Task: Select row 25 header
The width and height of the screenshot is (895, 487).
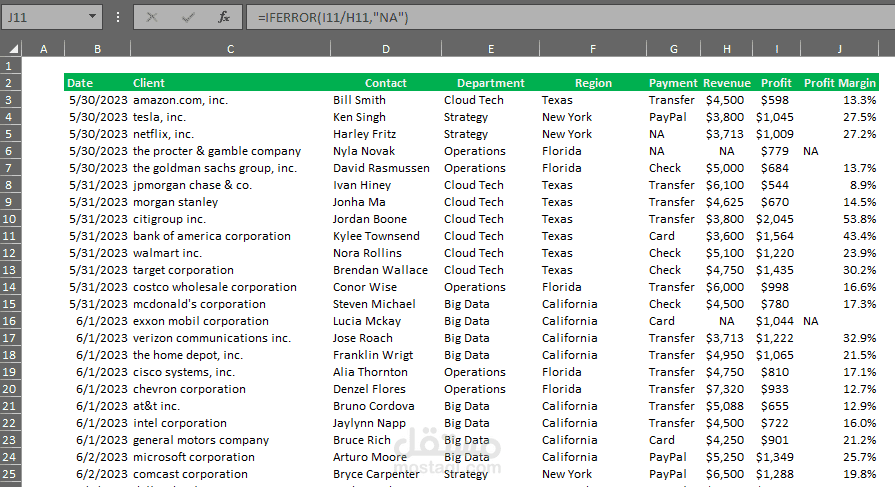Action: (9, 474)
